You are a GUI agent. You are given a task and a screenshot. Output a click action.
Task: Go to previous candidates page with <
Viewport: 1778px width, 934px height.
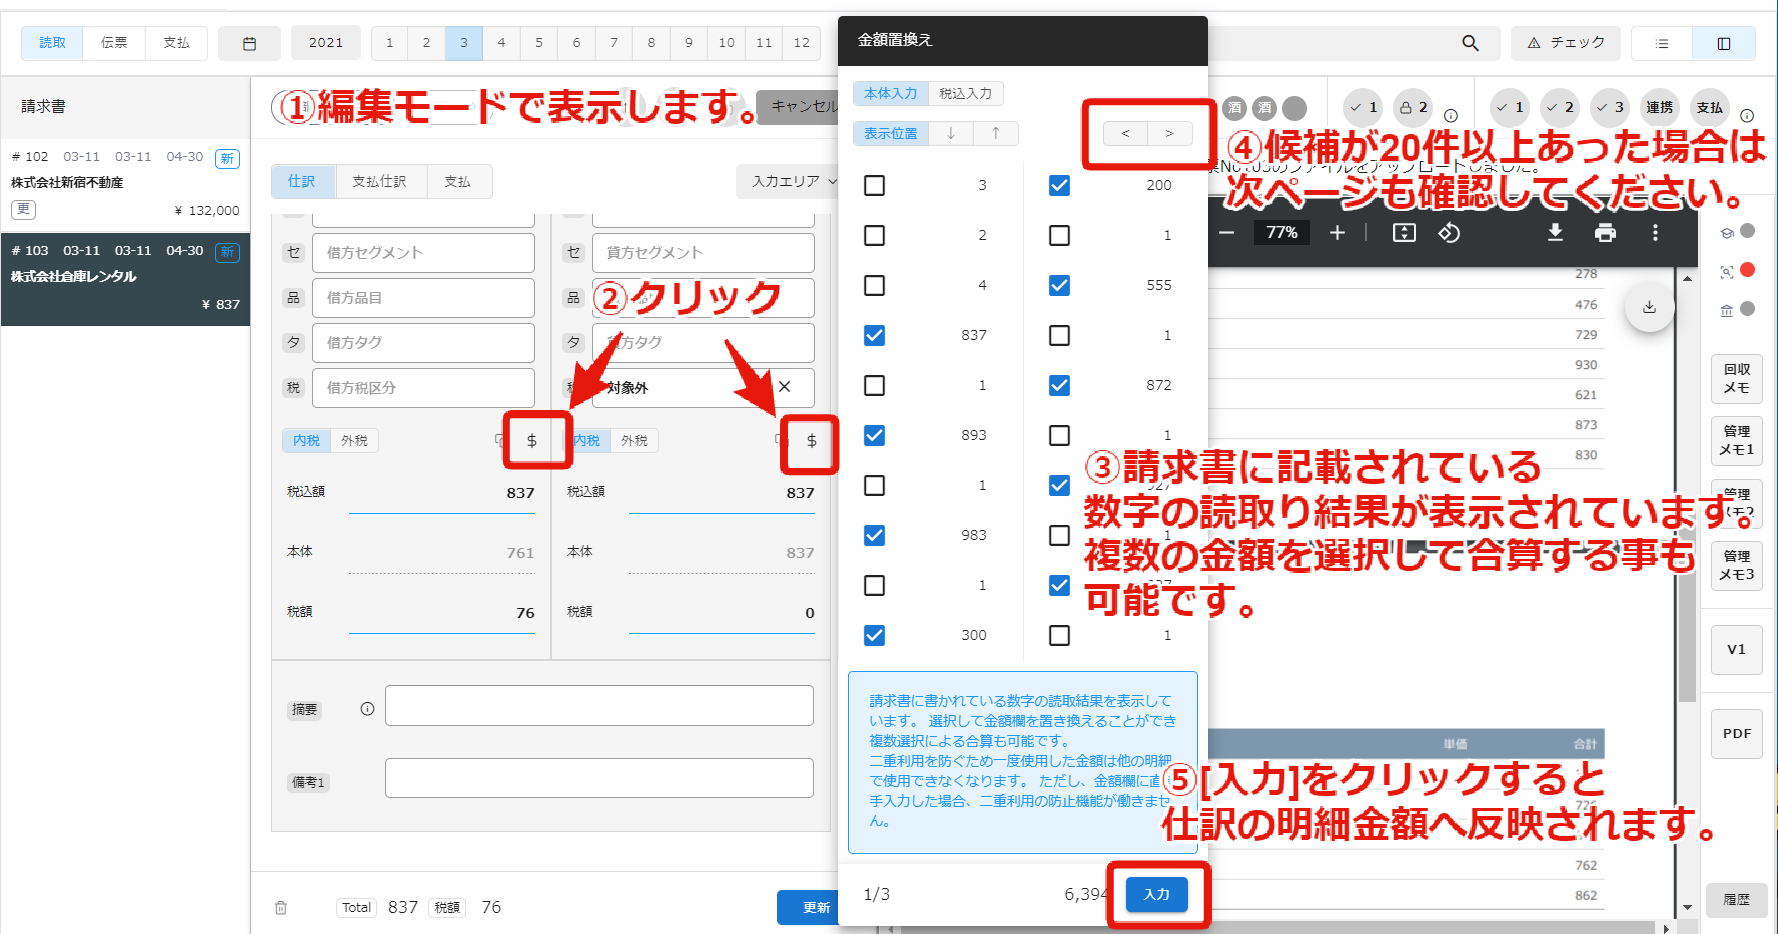point(1125,133)
